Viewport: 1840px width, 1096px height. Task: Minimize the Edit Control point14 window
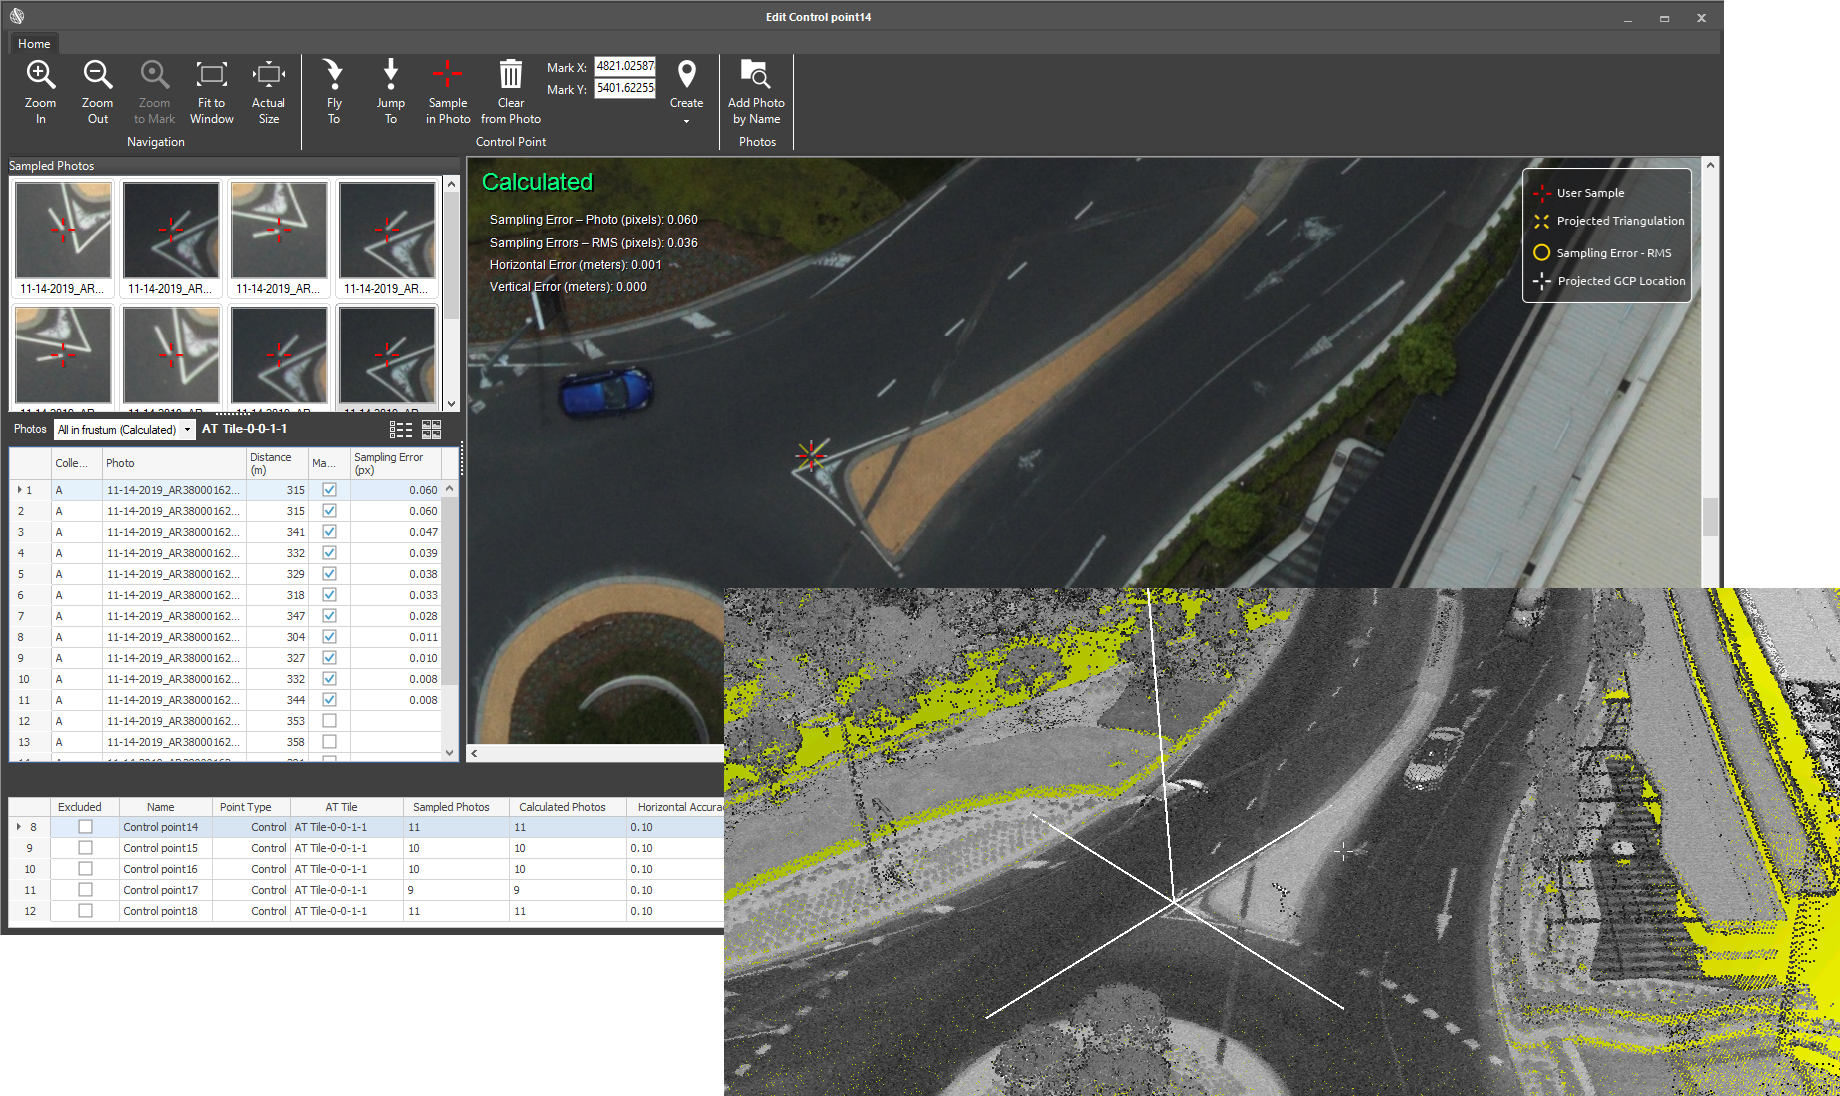(x=1628, y=17)
